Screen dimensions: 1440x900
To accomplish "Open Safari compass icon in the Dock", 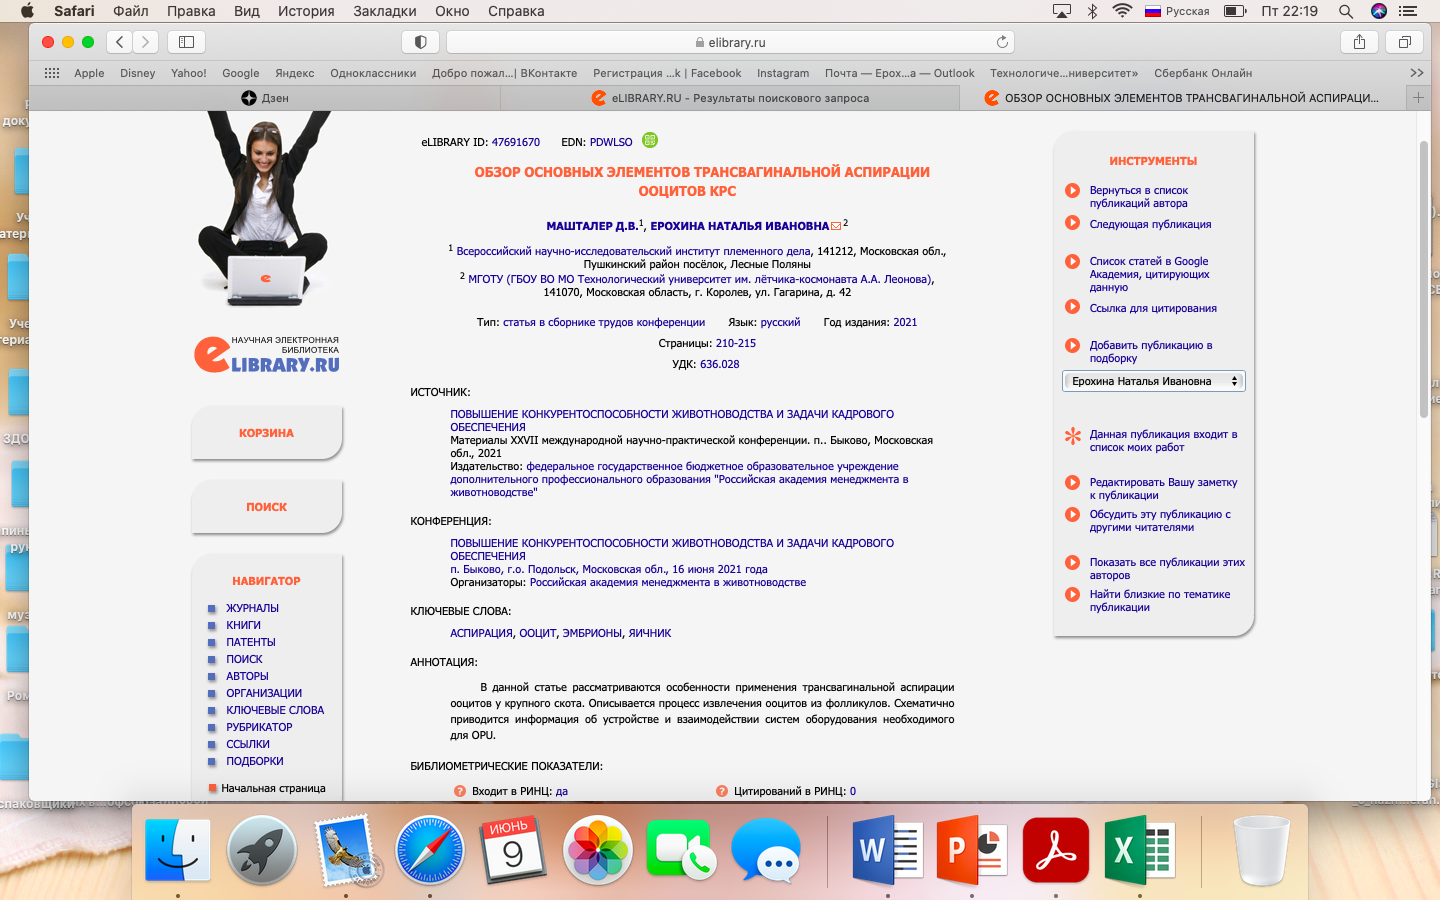I will point(430,850).
